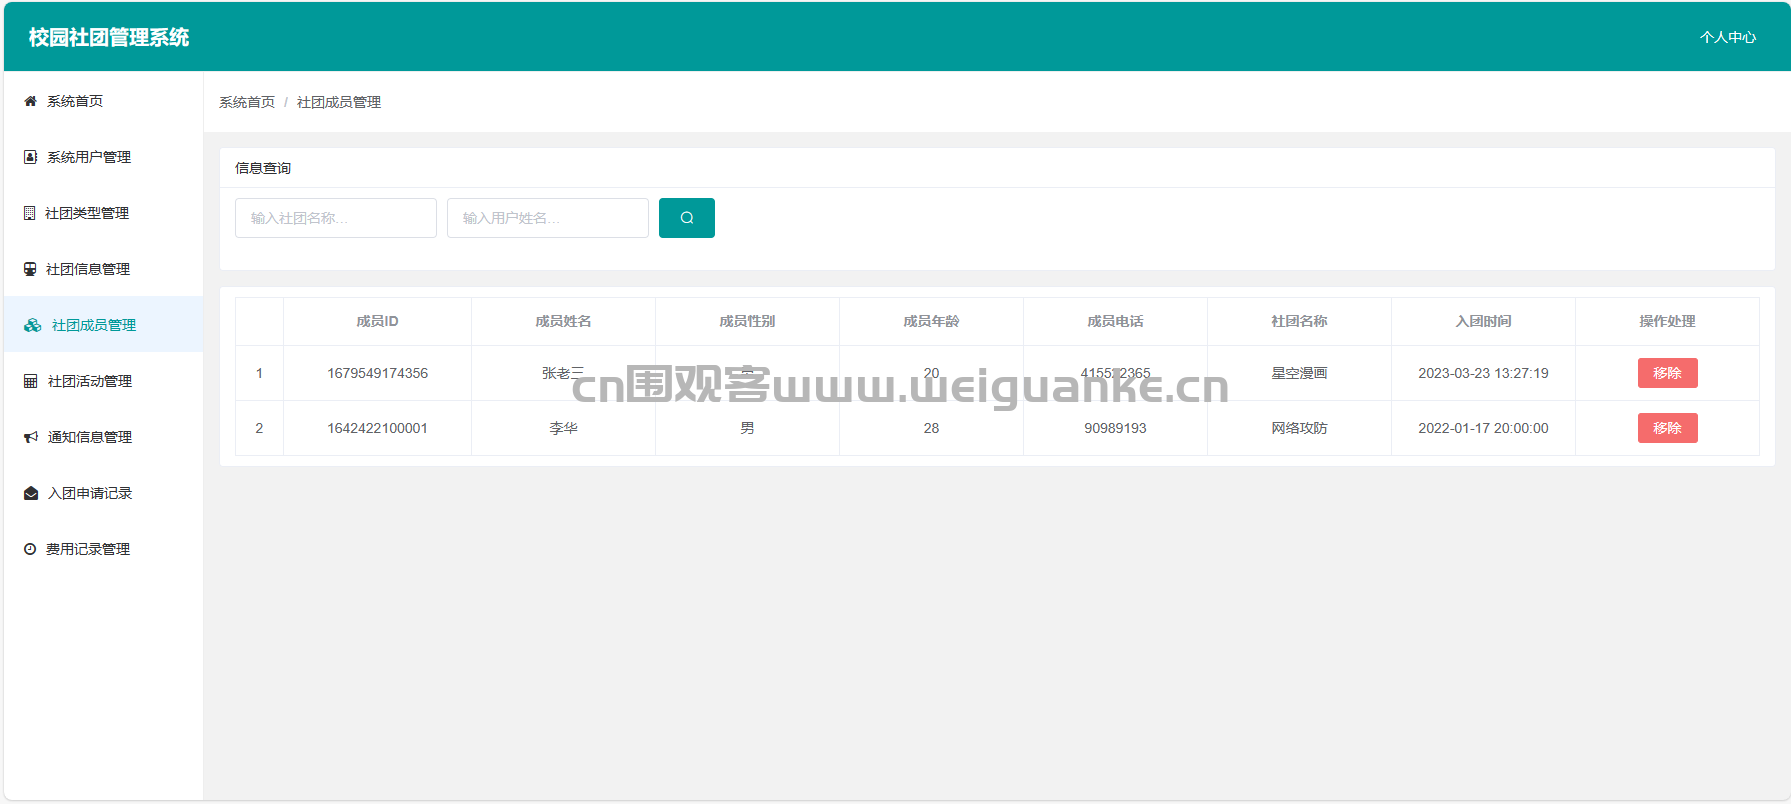1791x804 pixels.
Task: Click the 成员电话 column header
Action: pos(1115,321)
